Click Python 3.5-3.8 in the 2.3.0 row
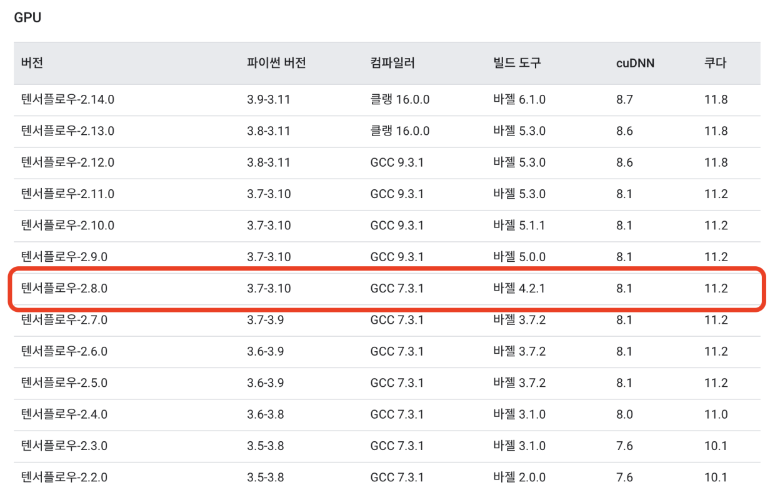771x490 pixels. (x=266, y=445)
